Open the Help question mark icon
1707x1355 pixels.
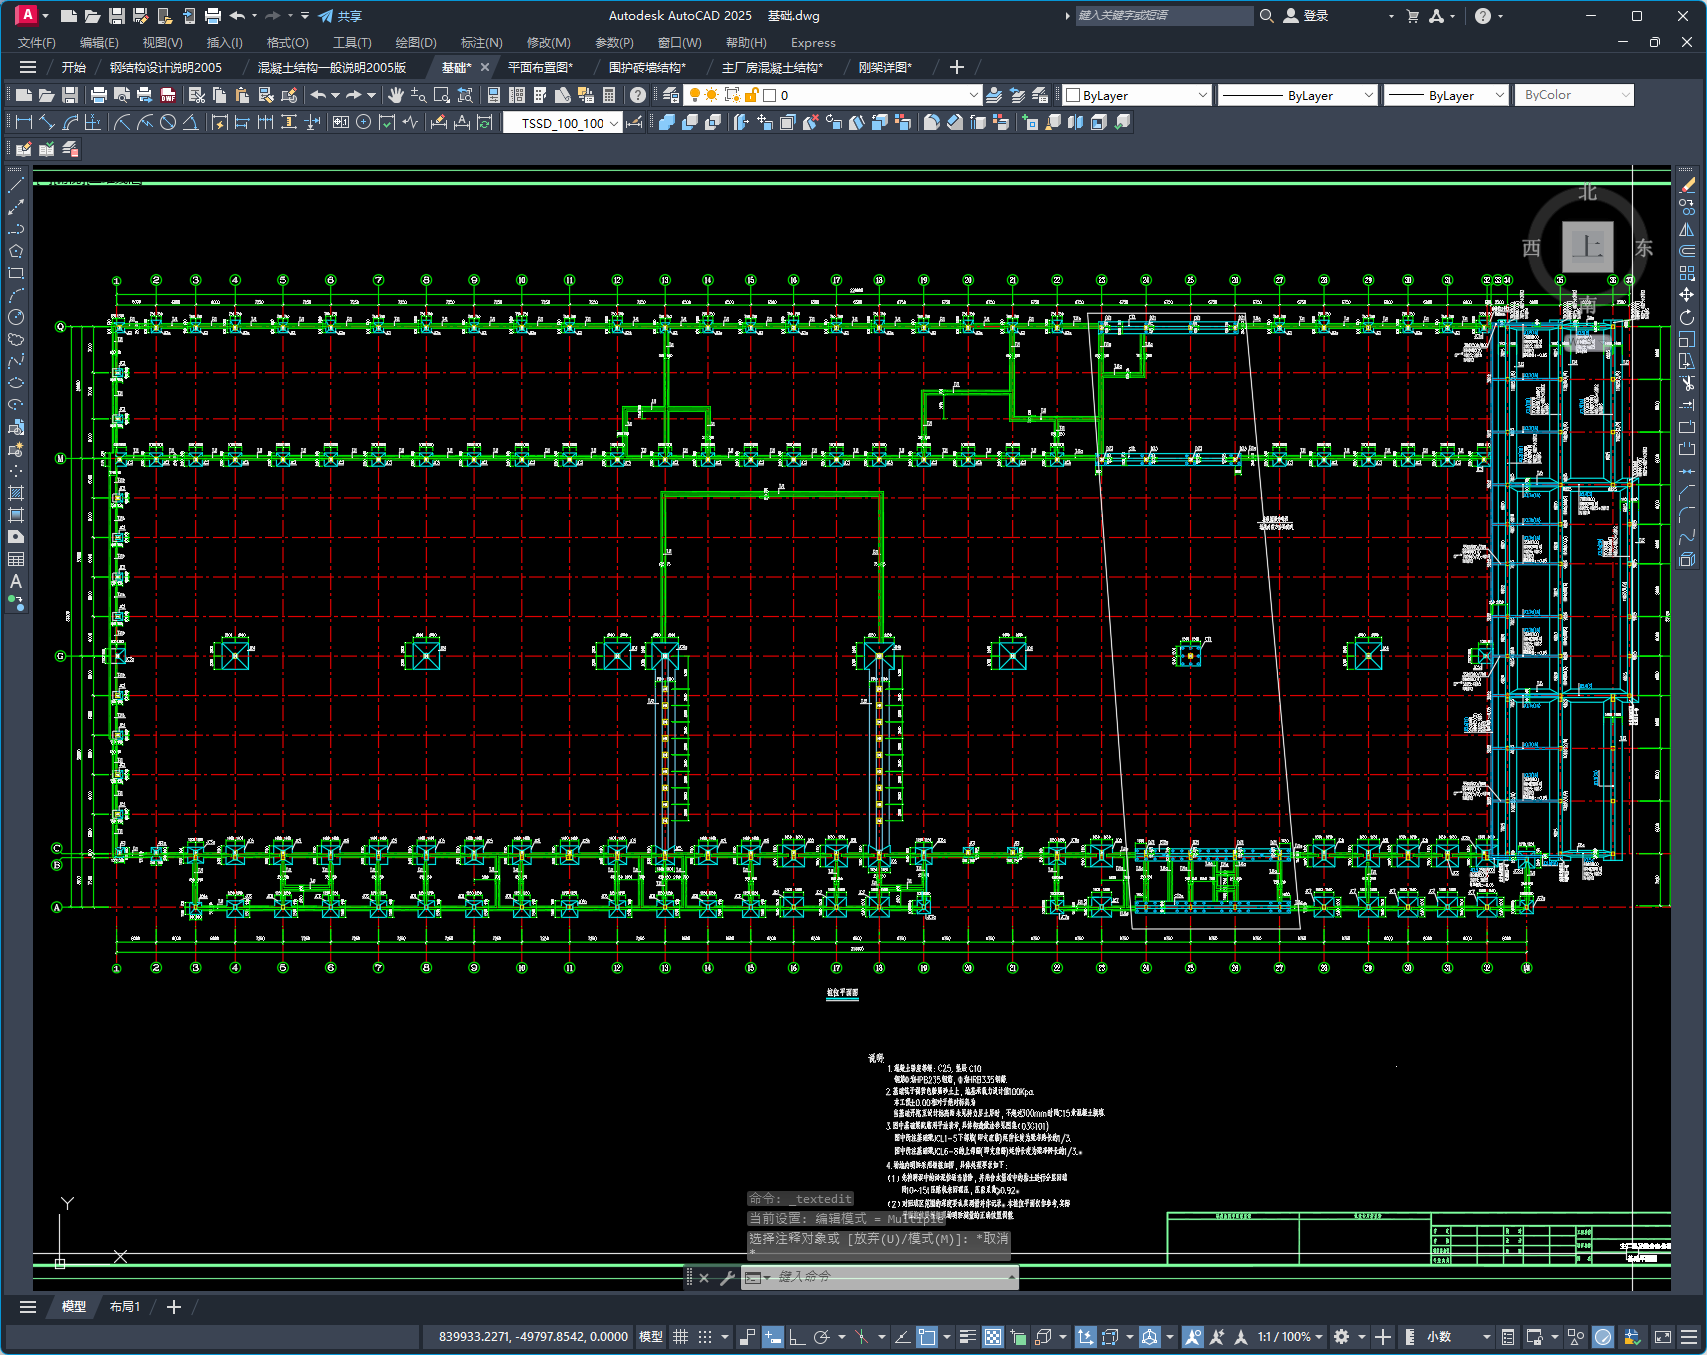click(x=637, y=95)
